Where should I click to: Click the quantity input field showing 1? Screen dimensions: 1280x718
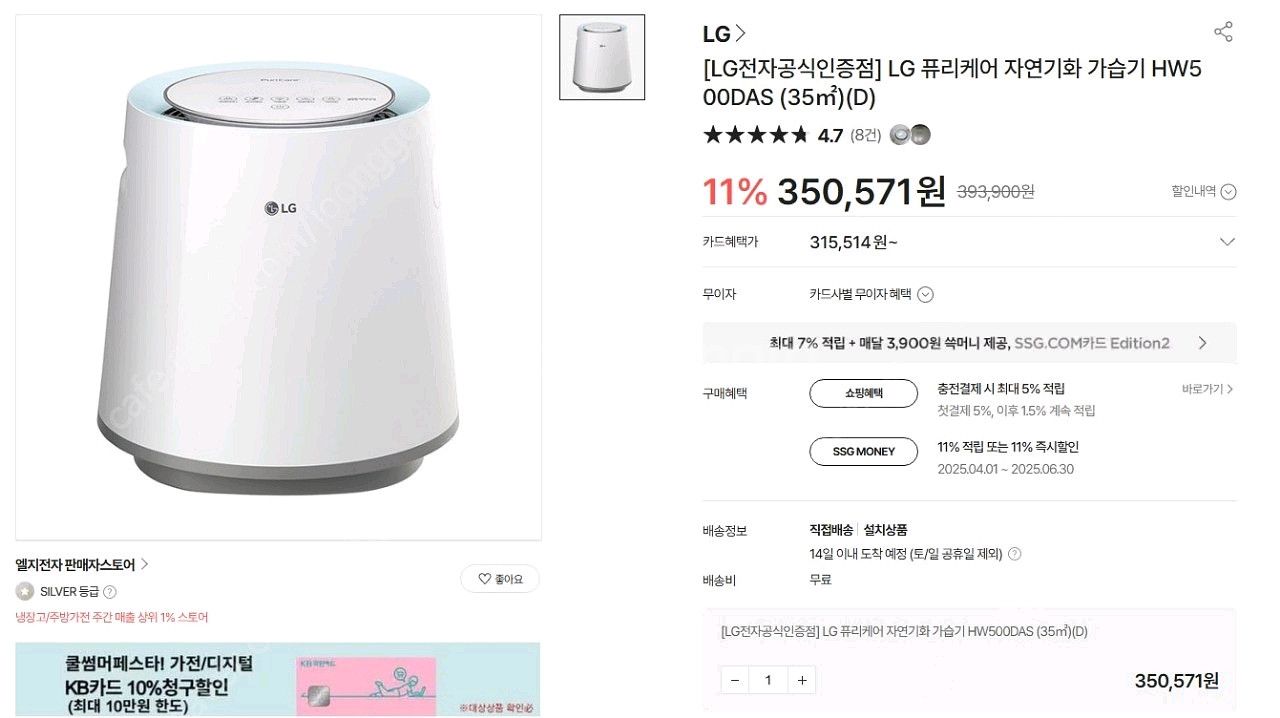click(768, 679)
